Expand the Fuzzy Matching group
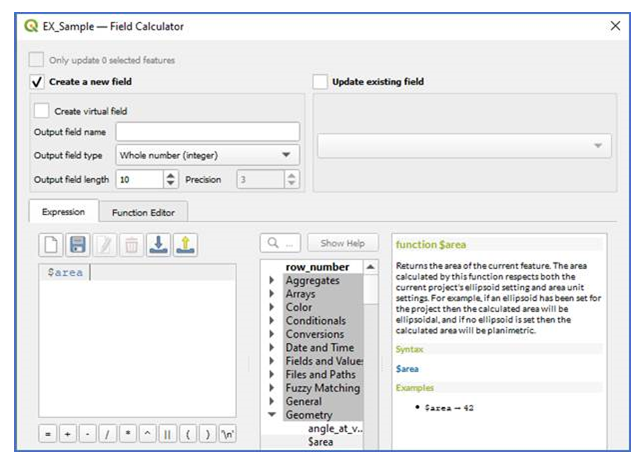 pyautogui.click(x=272, y=388)
